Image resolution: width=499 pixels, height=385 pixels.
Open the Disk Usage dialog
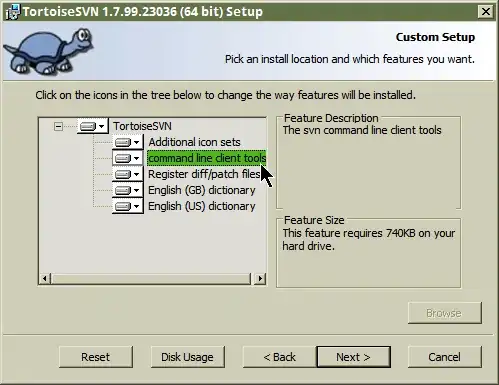pos(187,357)
